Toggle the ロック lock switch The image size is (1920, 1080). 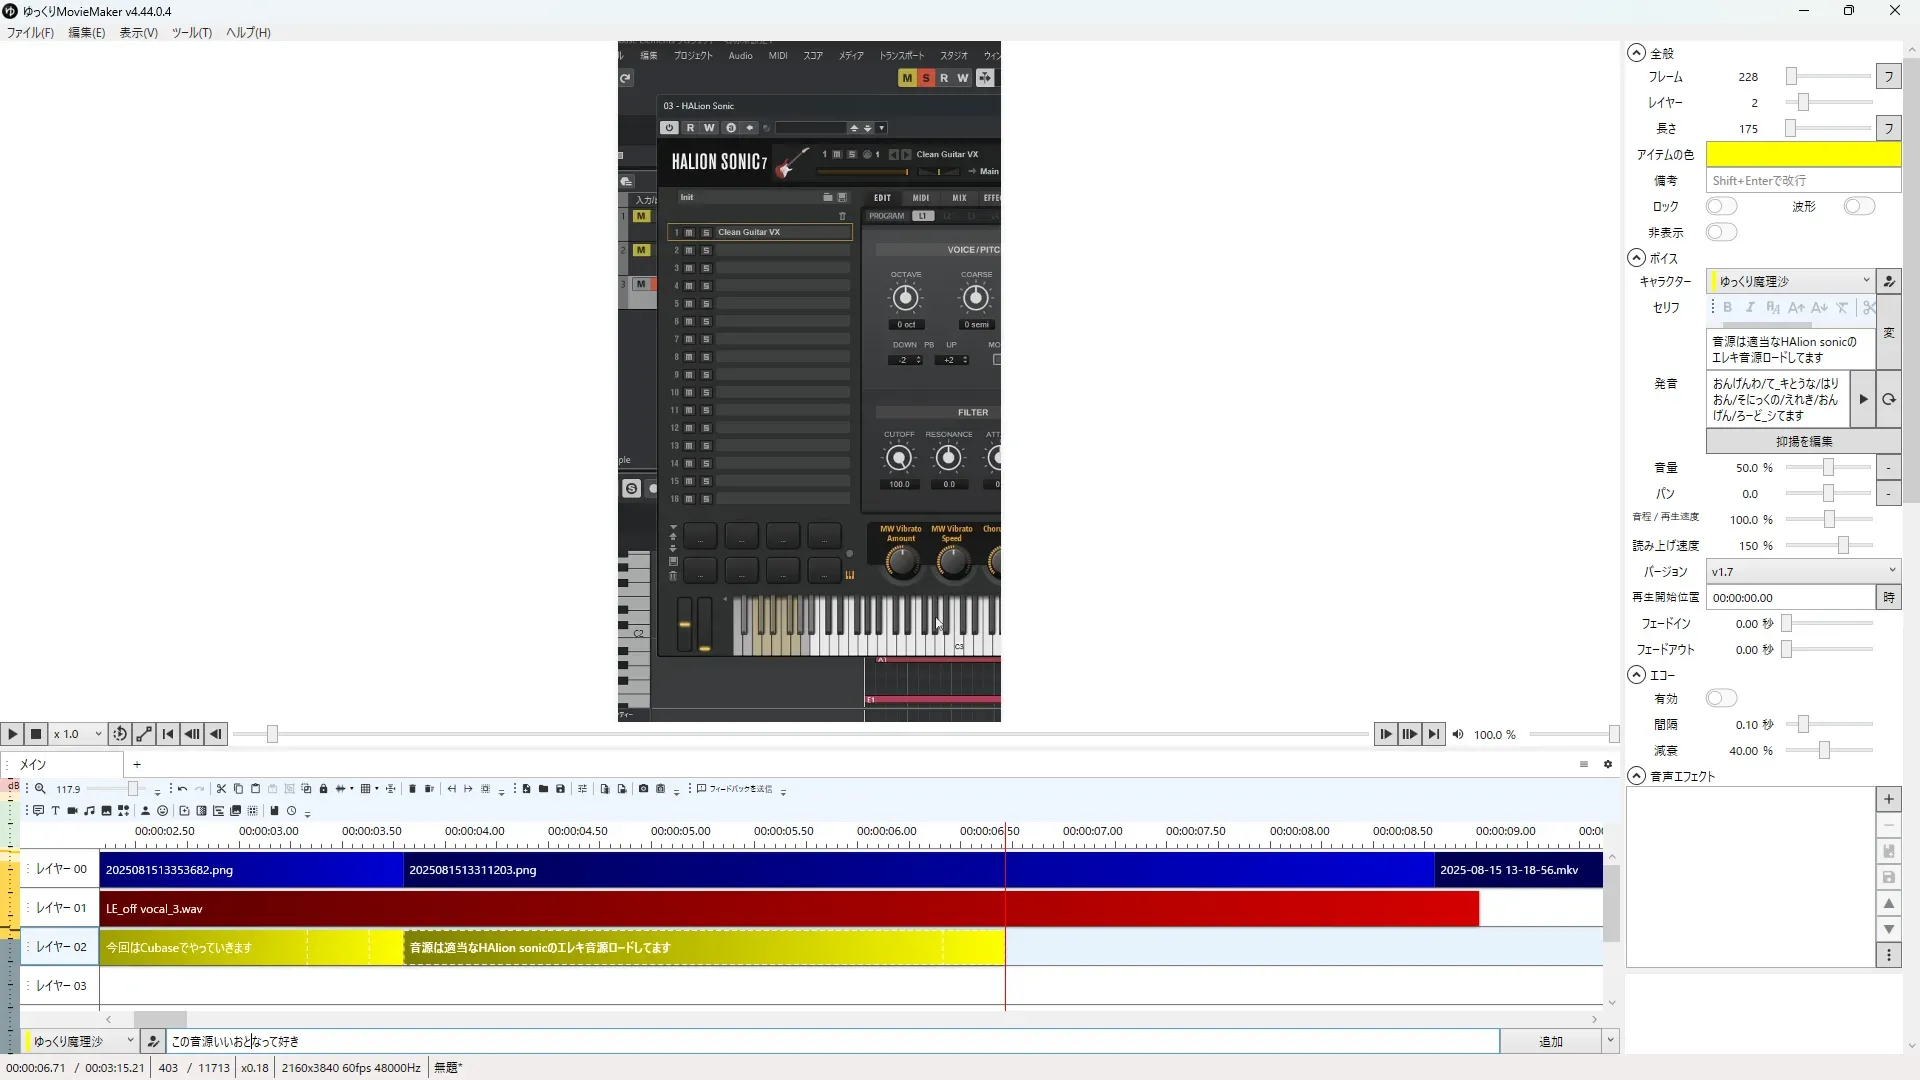pos(1721,207)
